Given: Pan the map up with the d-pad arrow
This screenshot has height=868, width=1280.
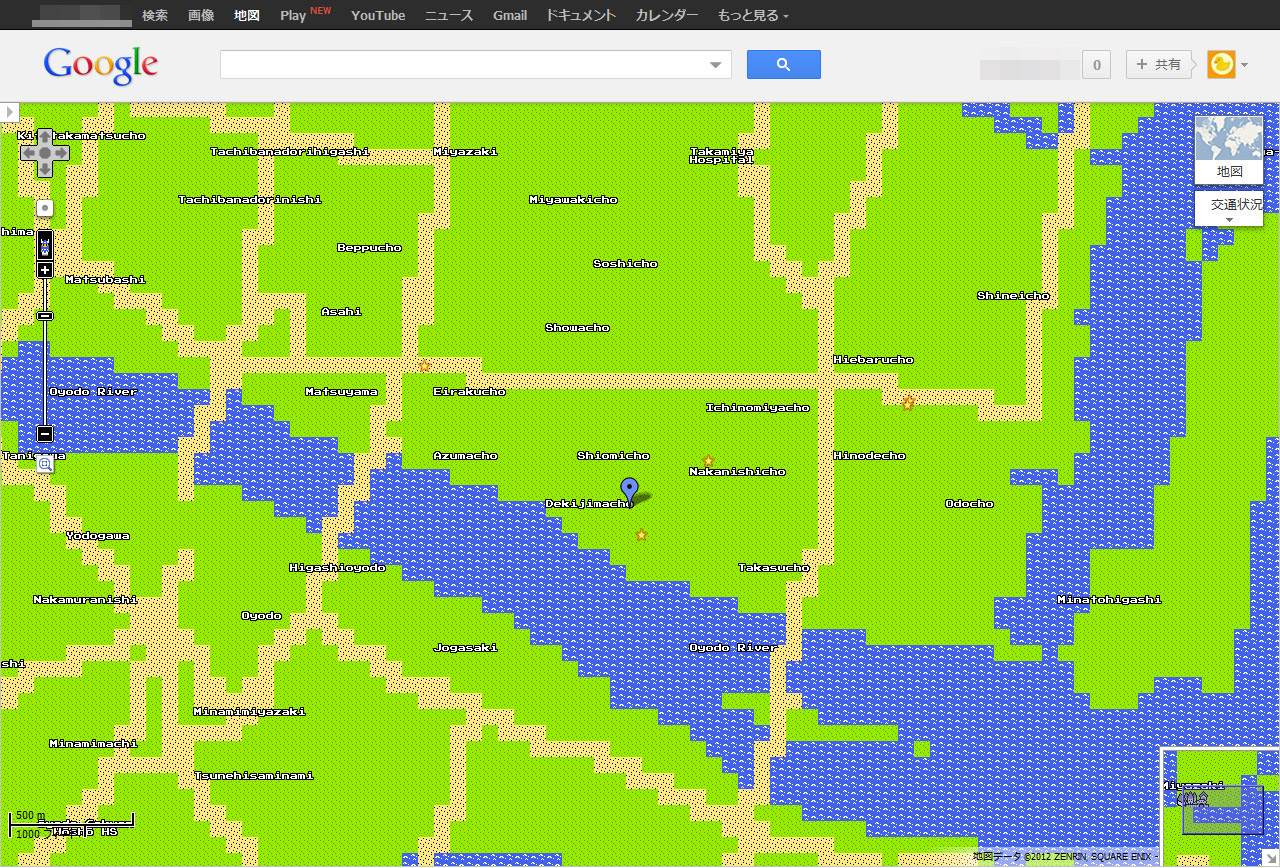Looking at the screenshot, I should click(x=45, y=137).
